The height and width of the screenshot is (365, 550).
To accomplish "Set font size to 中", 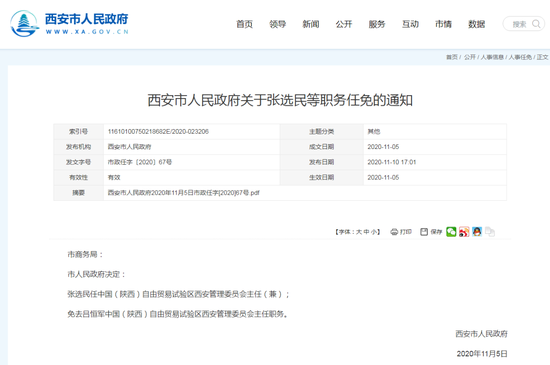I will [367, 232].
